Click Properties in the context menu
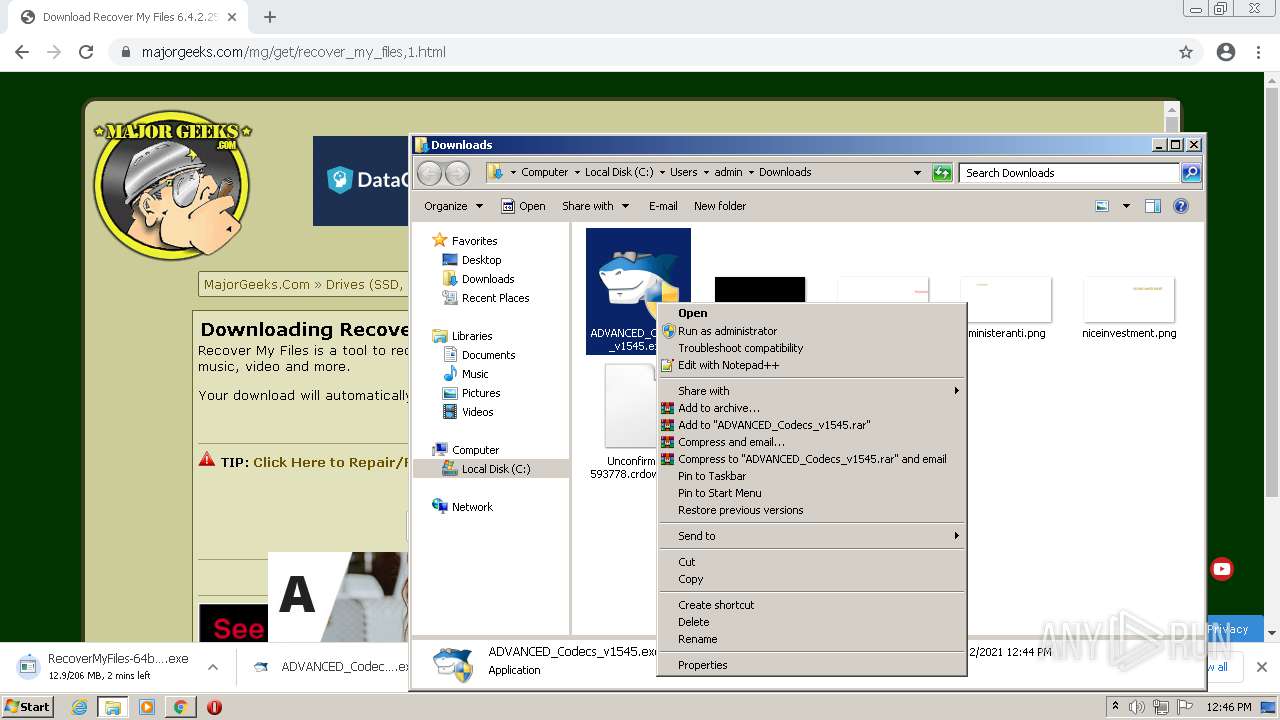This screenshot has height=720, width=1280. pyautogui.click(x=811, y=665)
